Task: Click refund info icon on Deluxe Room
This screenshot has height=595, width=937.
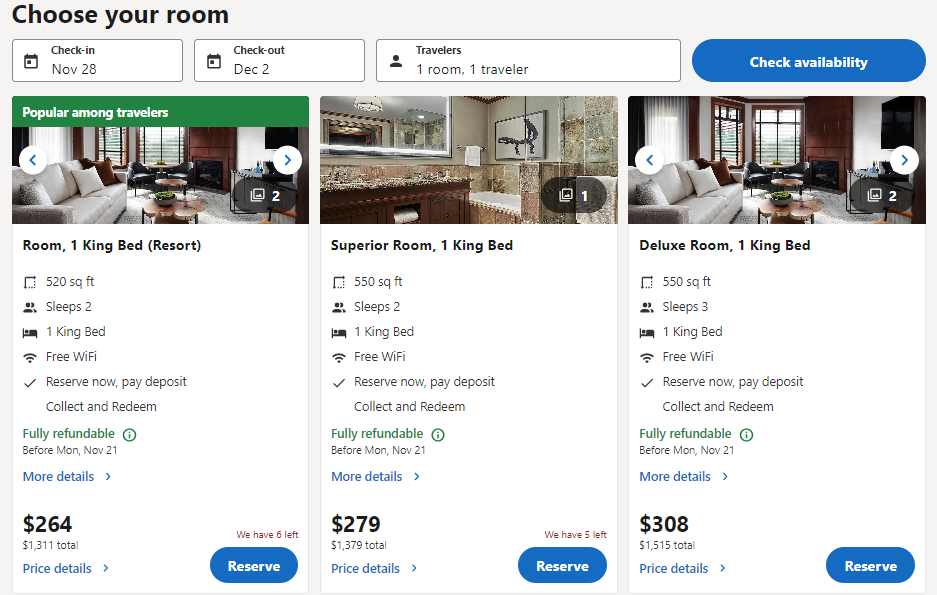Action: [746, 435]
